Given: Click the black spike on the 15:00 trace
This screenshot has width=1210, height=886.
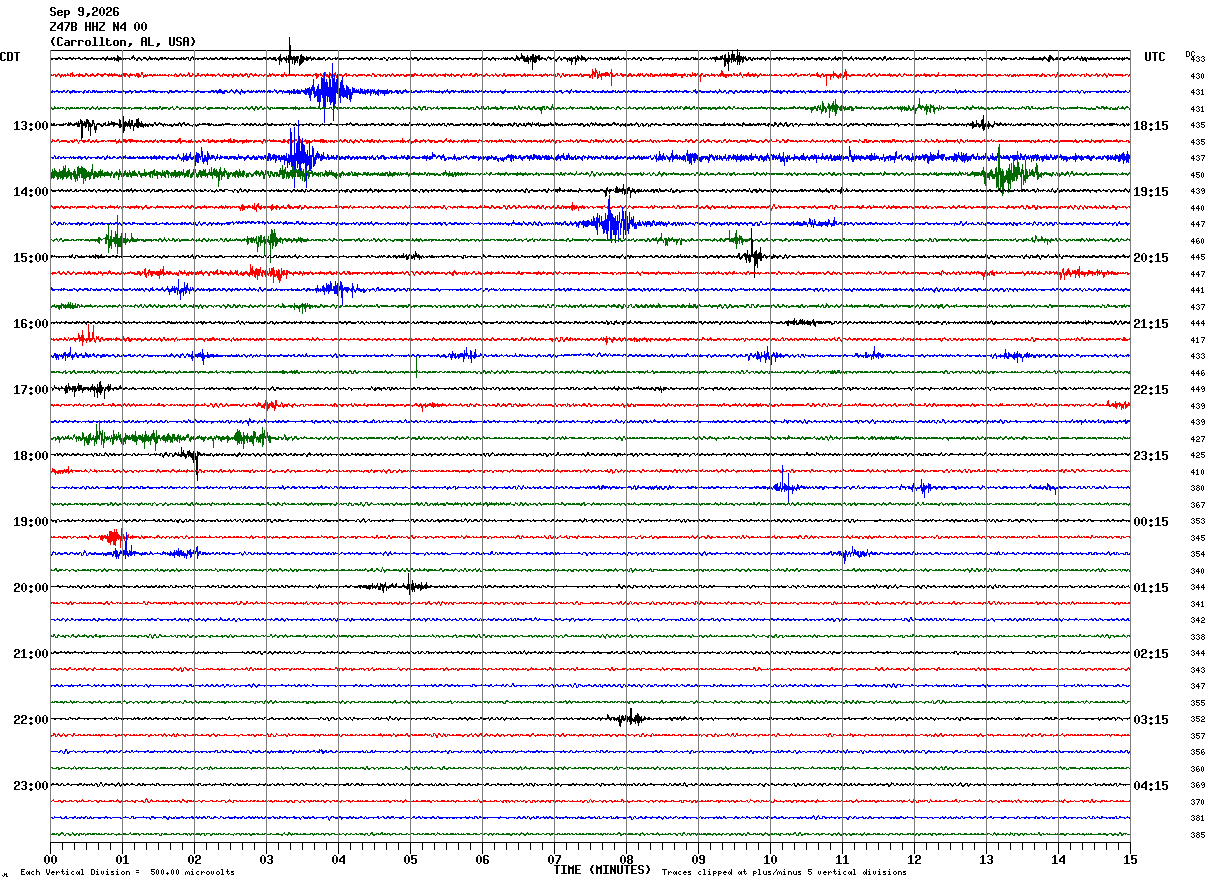Looking at the screenshot, I should click(x=753, y=255).
